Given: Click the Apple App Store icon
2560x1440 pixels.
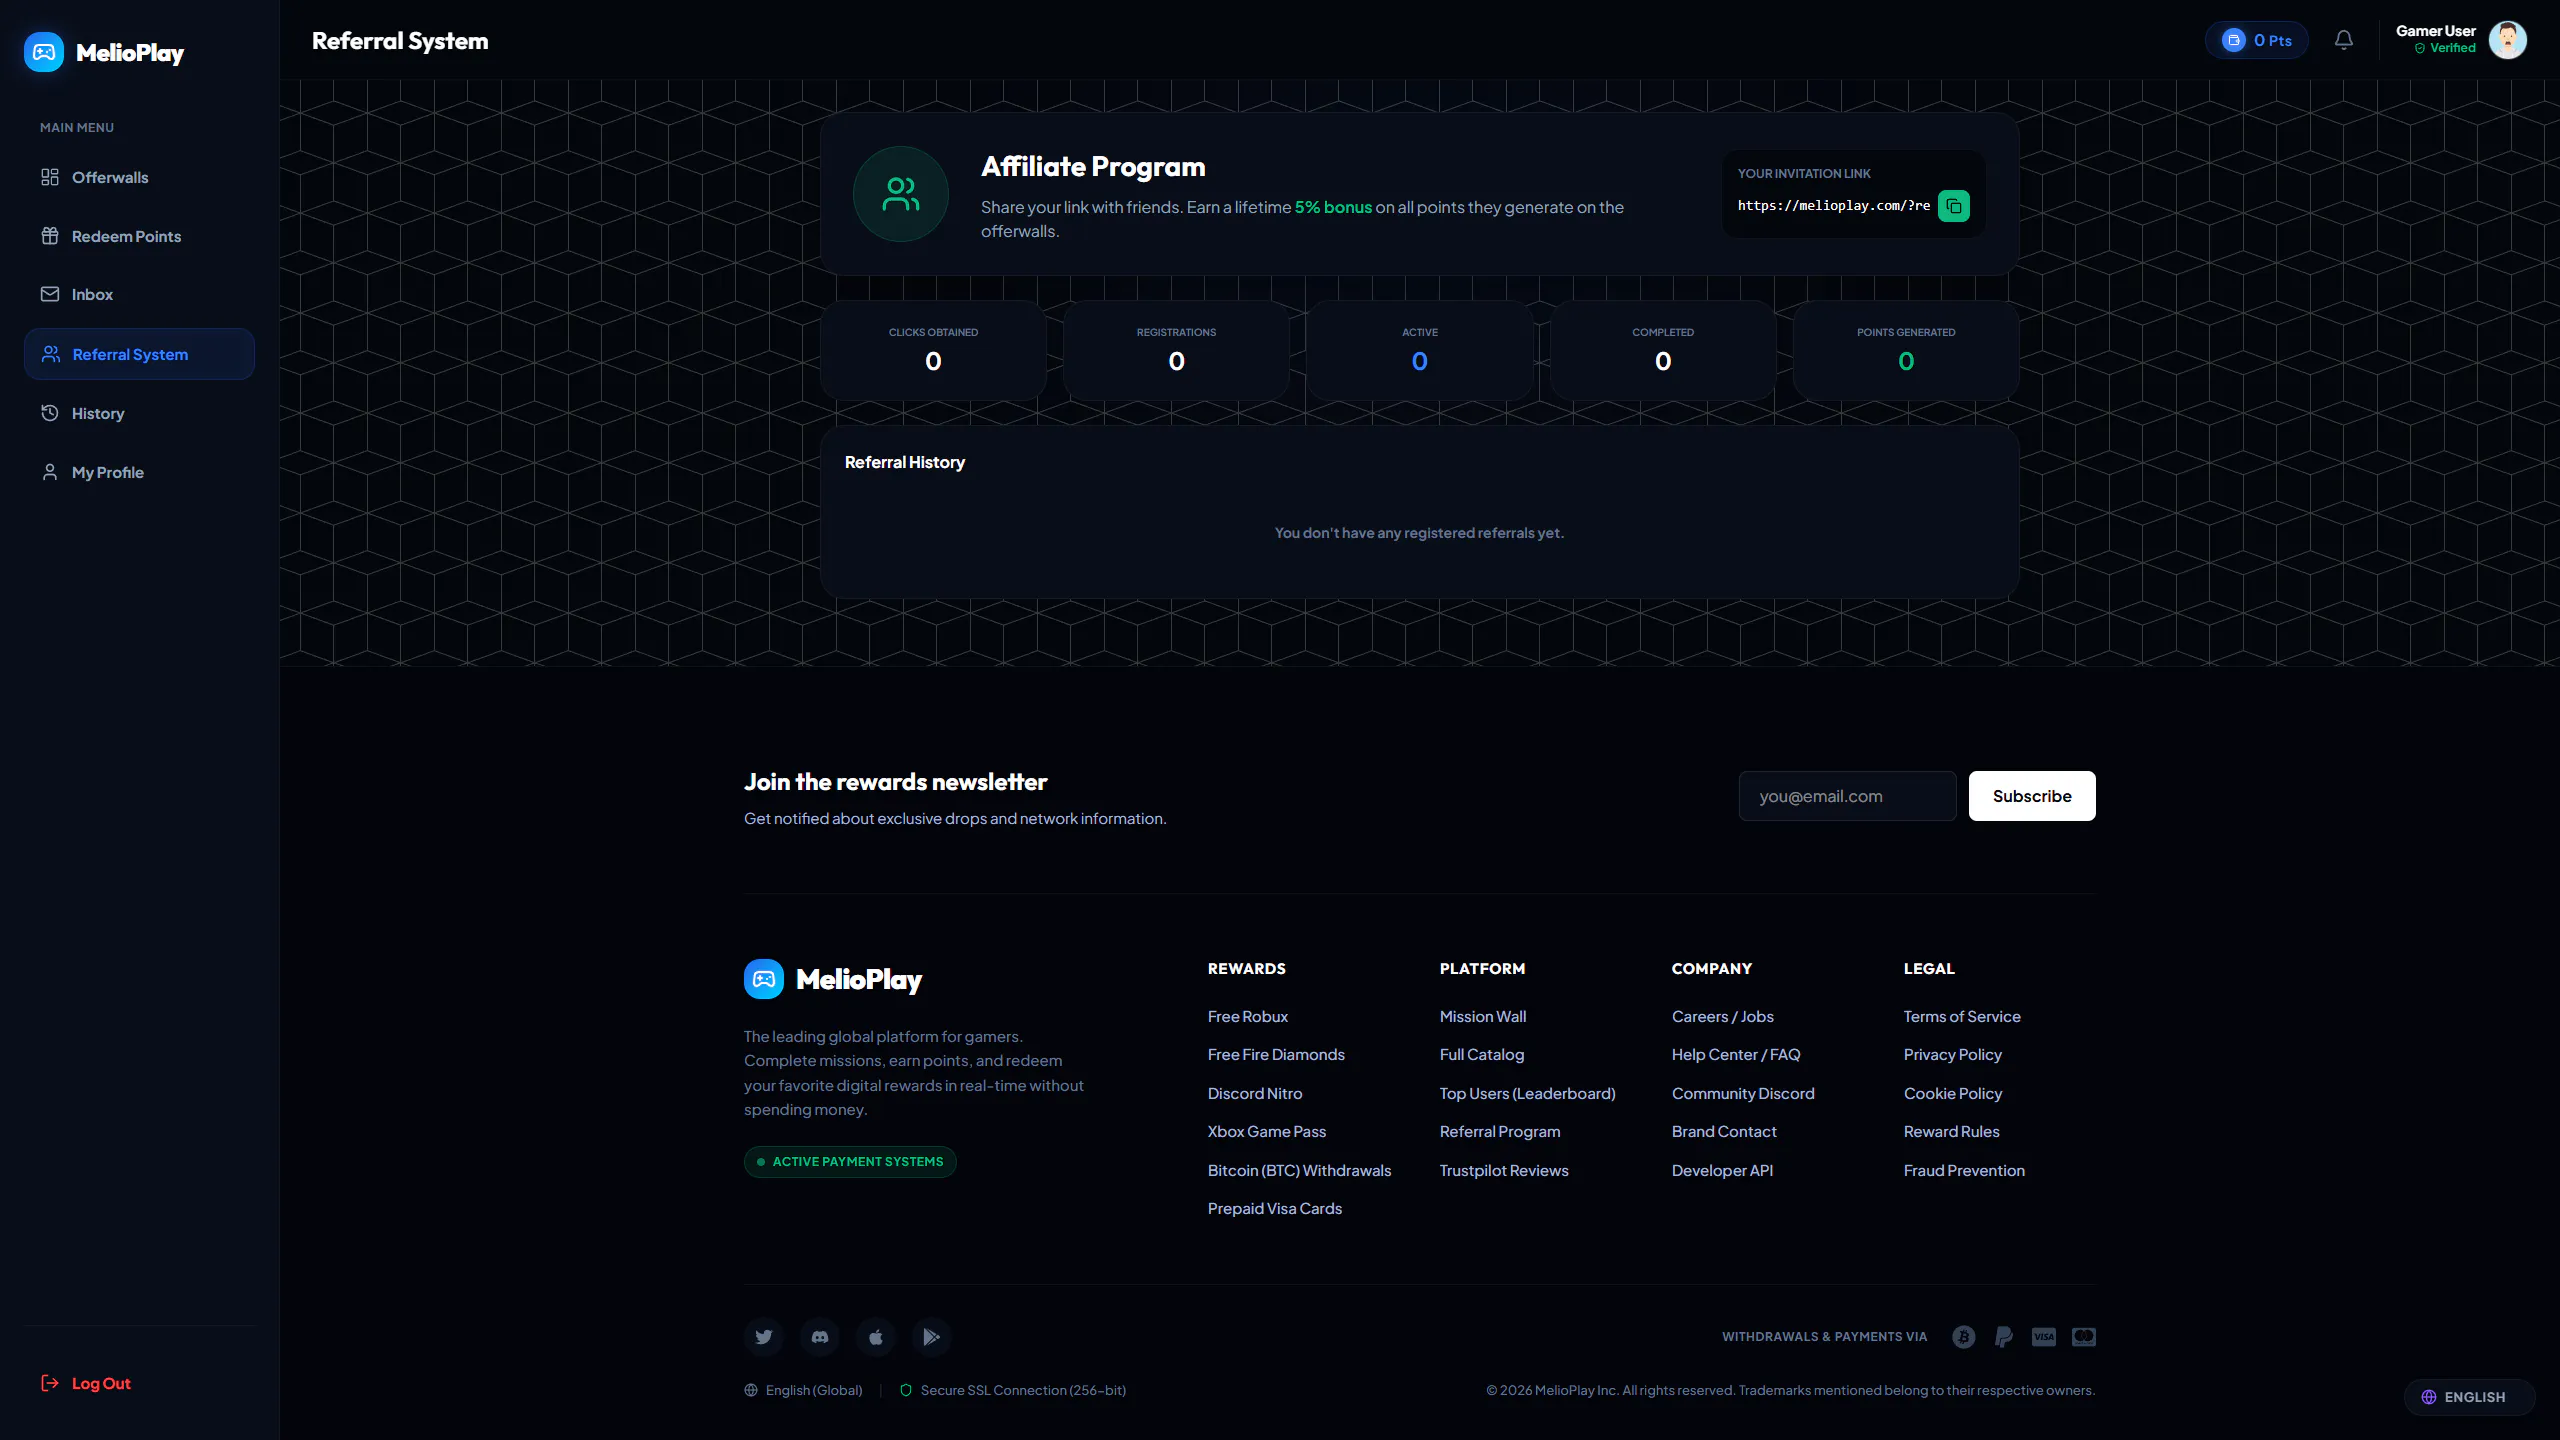Looking at the screenshot, I should tap(876, 1337).
